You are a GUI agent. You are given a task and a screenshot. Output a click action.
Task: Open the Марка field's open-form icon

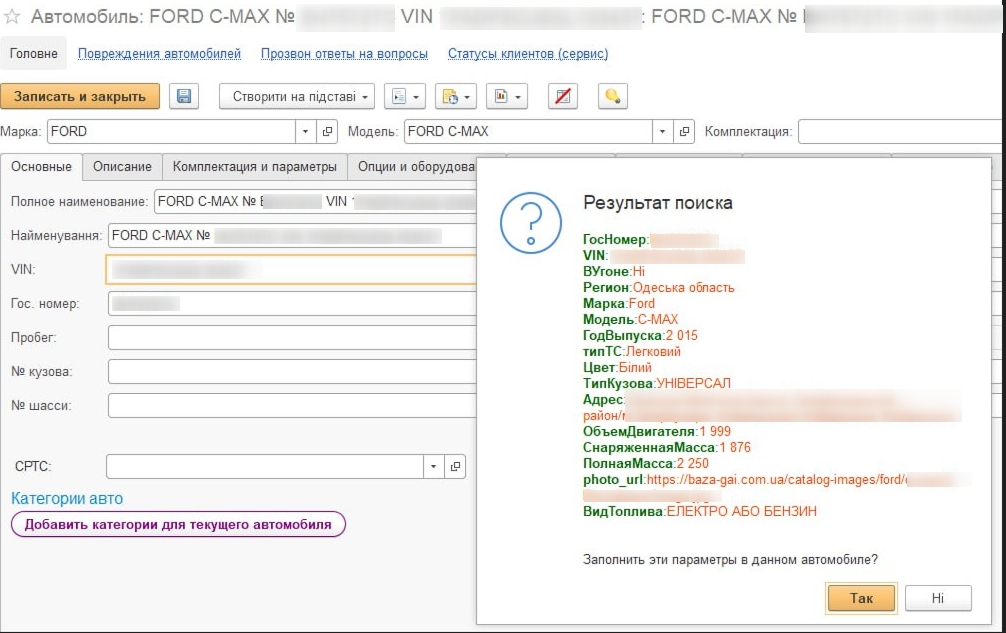click(327, 131)
